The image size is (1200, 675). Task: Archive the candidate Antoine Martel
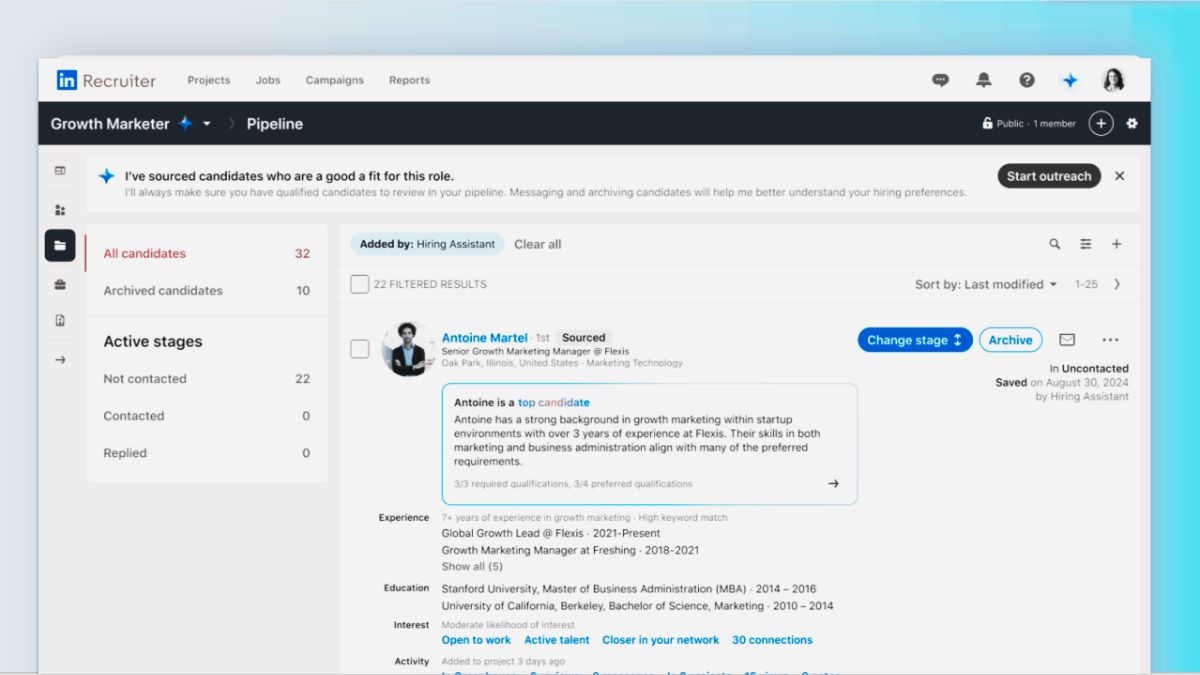1010,340
